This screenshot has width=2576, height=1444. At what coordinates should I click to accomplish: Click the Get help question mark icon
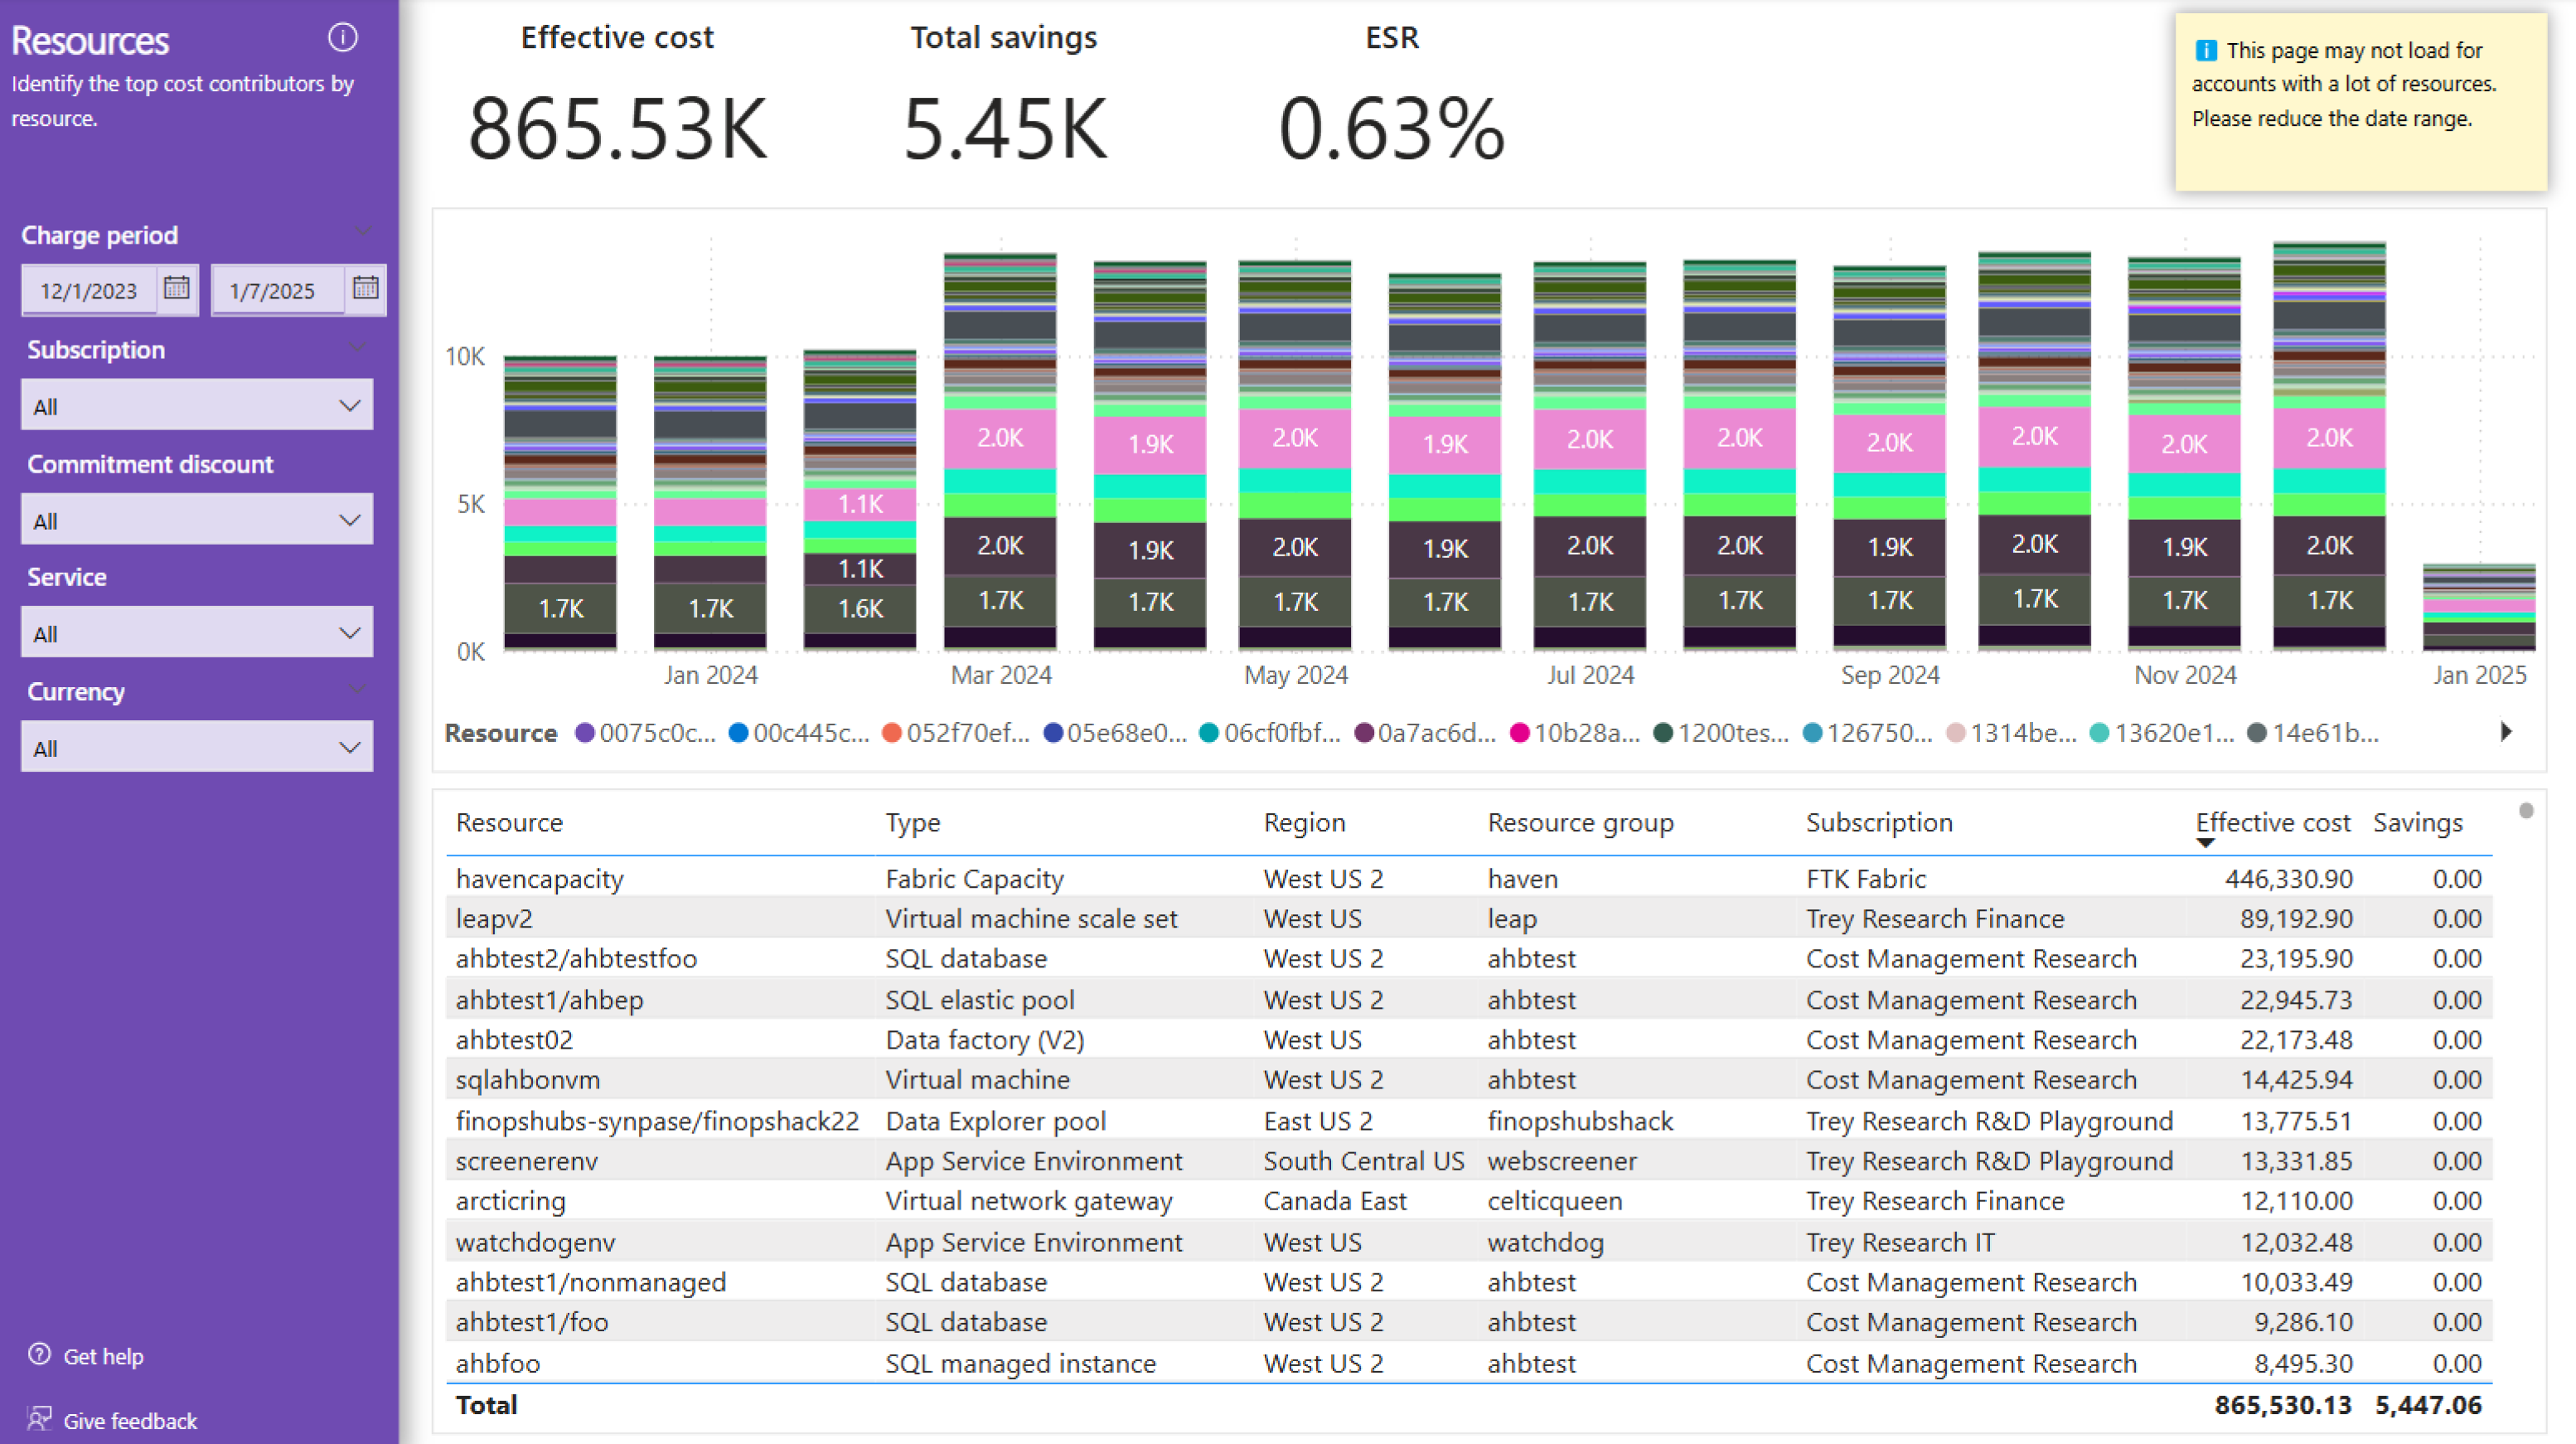coord(39,1354)
